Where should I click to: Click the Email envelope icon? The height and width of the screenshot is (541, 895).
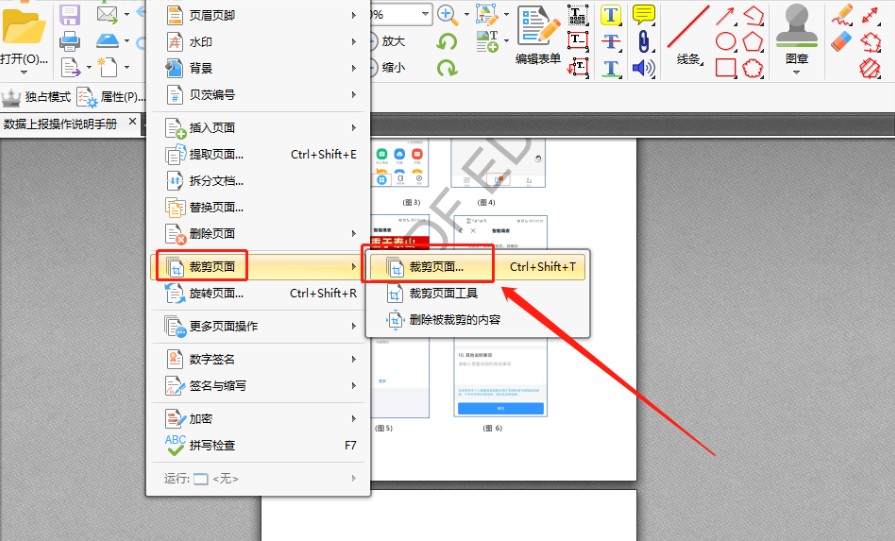107,14
